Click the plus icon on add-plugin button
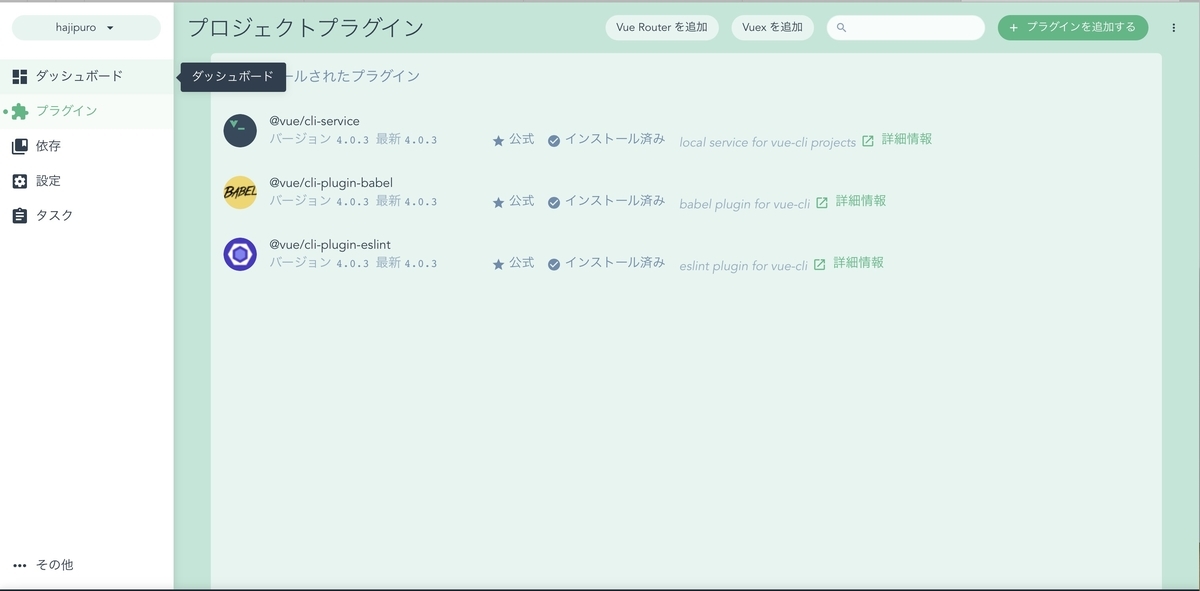 [x=1013, y=28]
